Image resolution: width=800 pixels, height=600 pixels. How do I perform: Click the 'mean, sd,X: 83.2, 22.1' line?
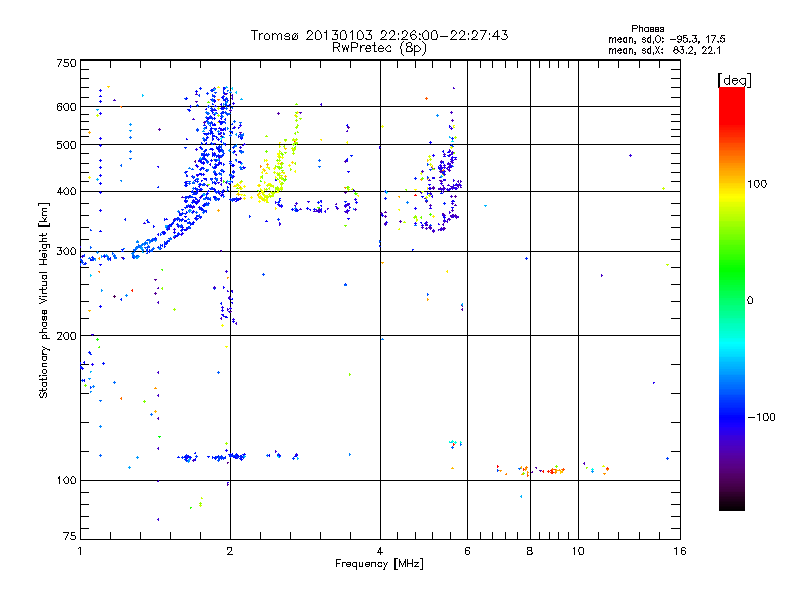[x=664, y=51]
